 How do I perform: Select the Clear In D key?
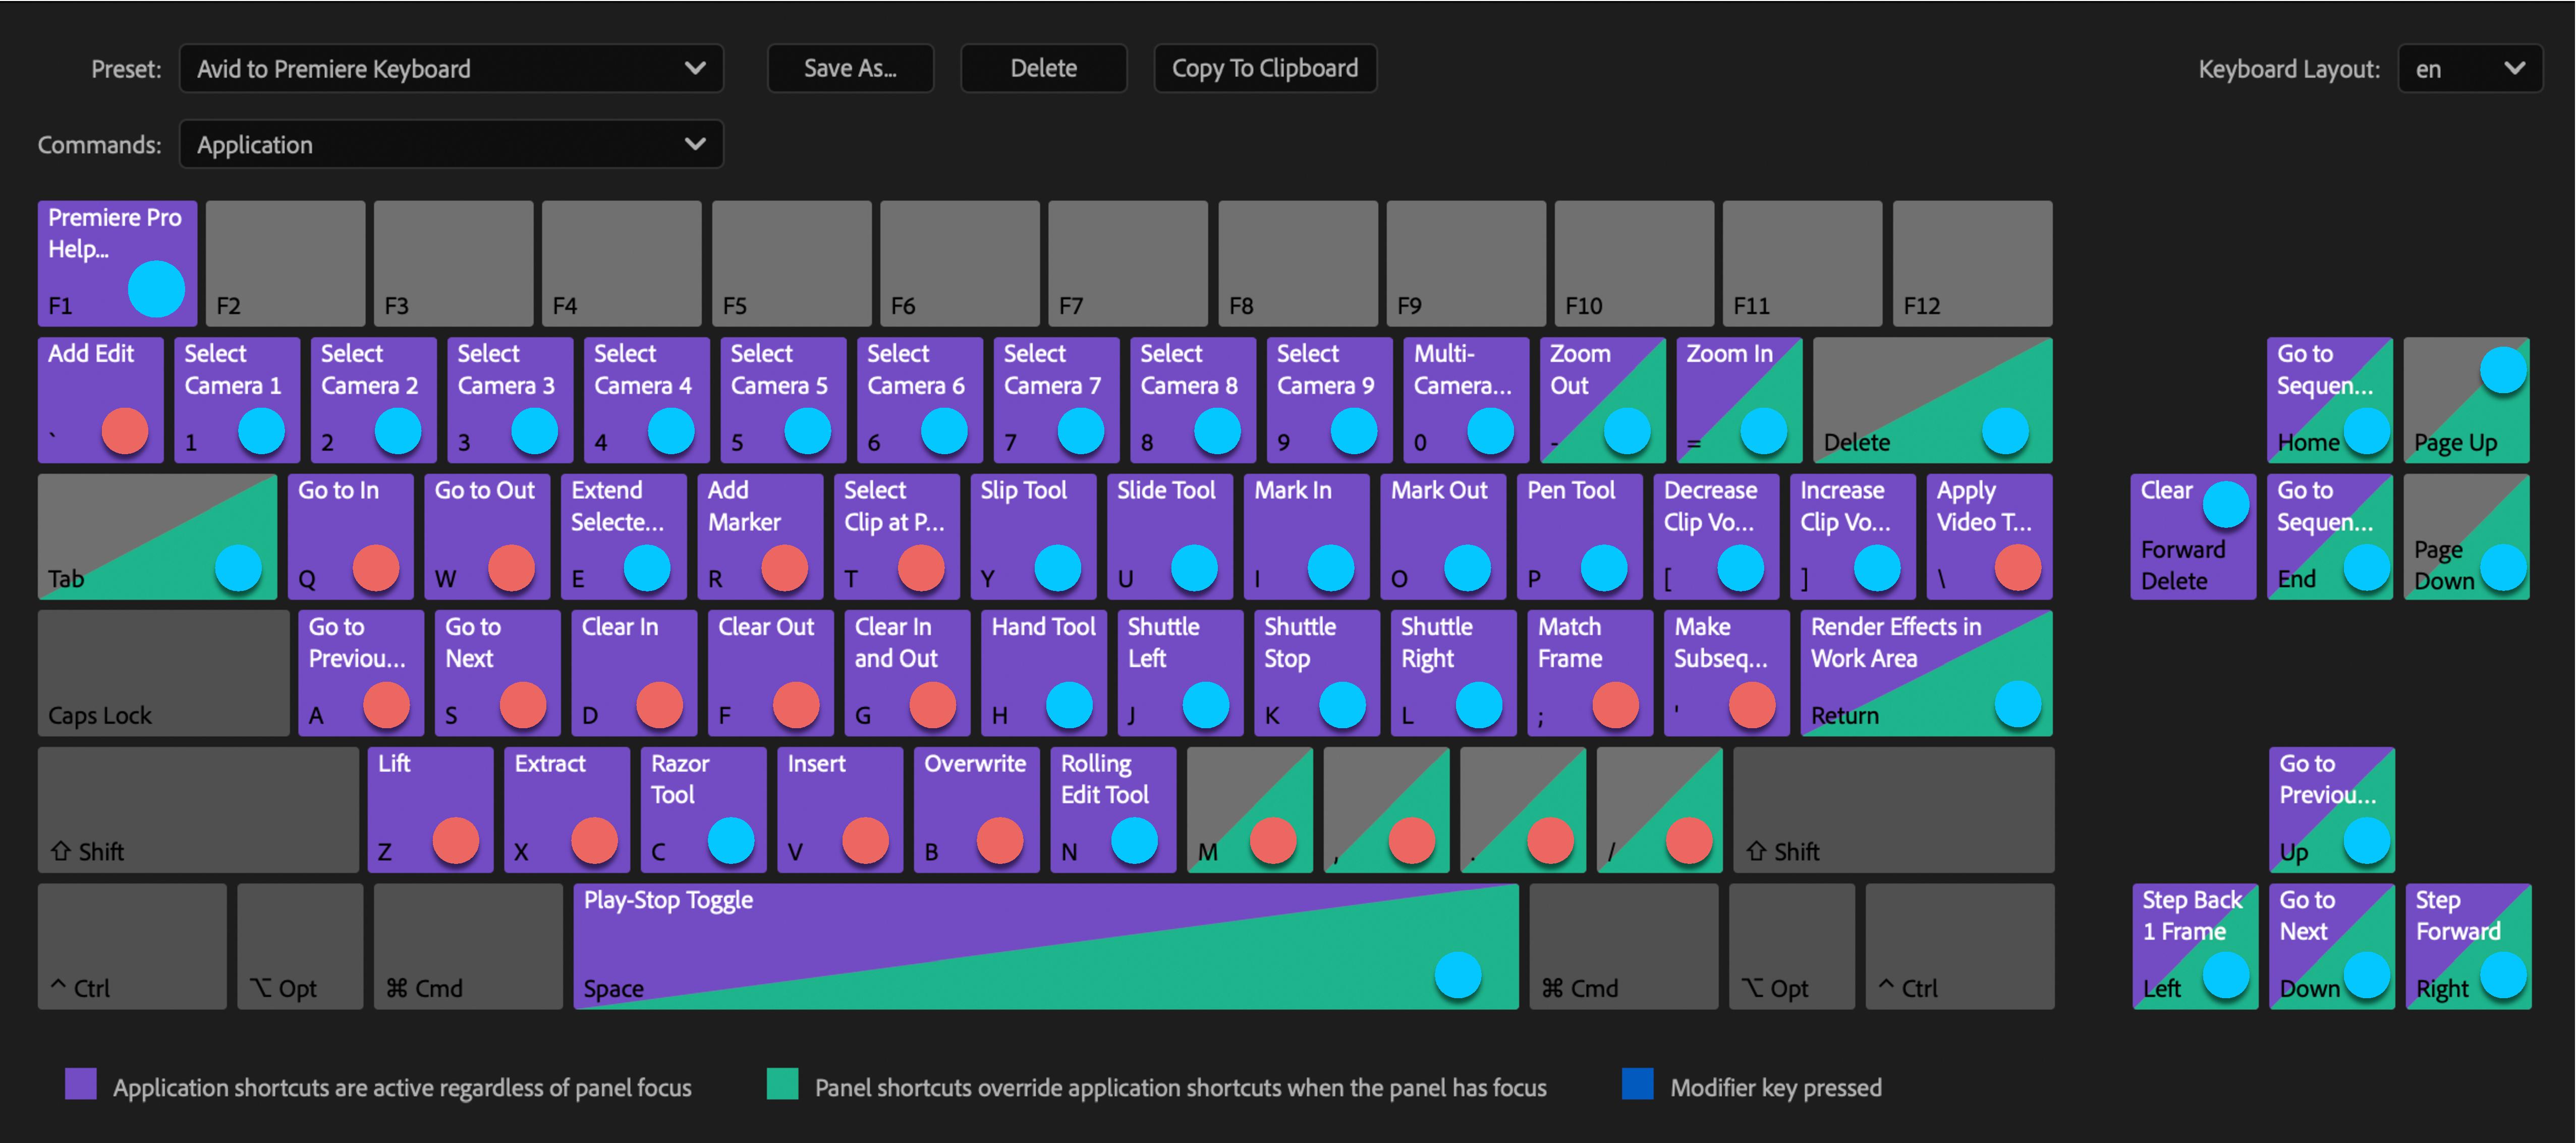coord(634,673)
